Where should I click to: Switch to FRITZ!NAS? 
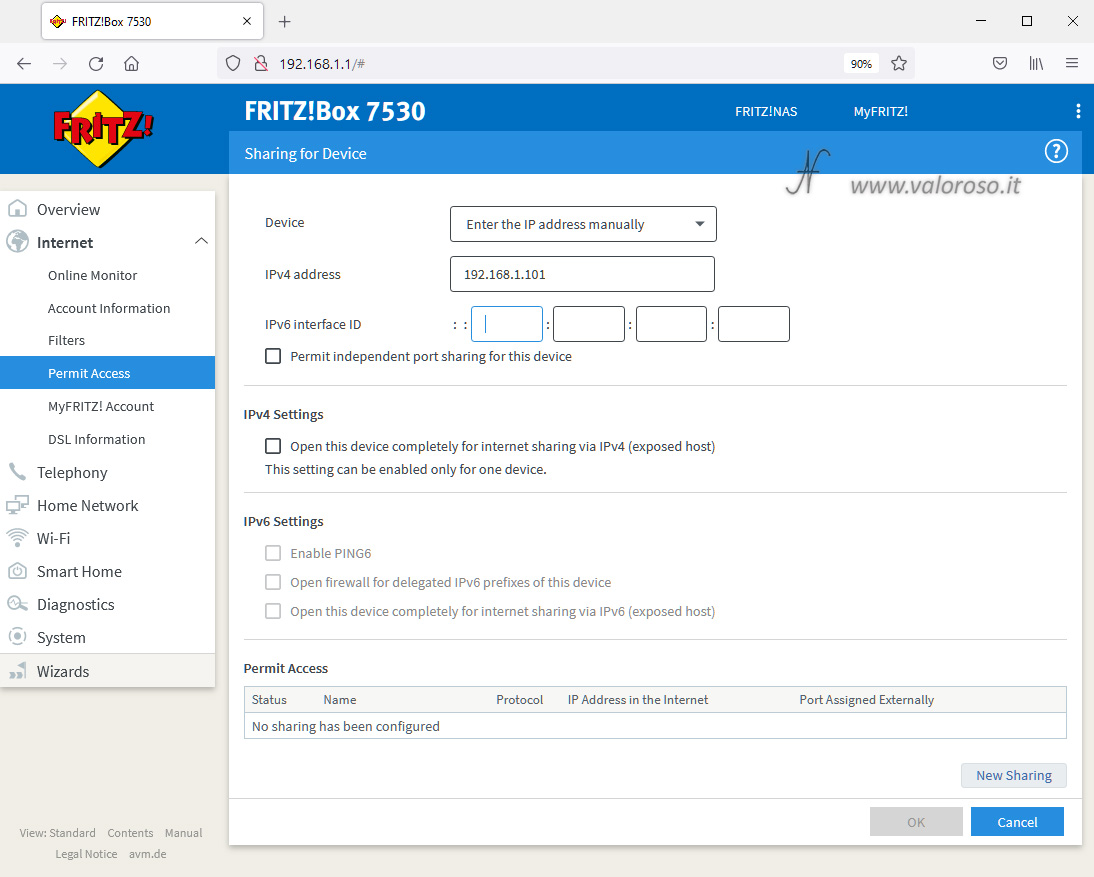coord(765,111)
